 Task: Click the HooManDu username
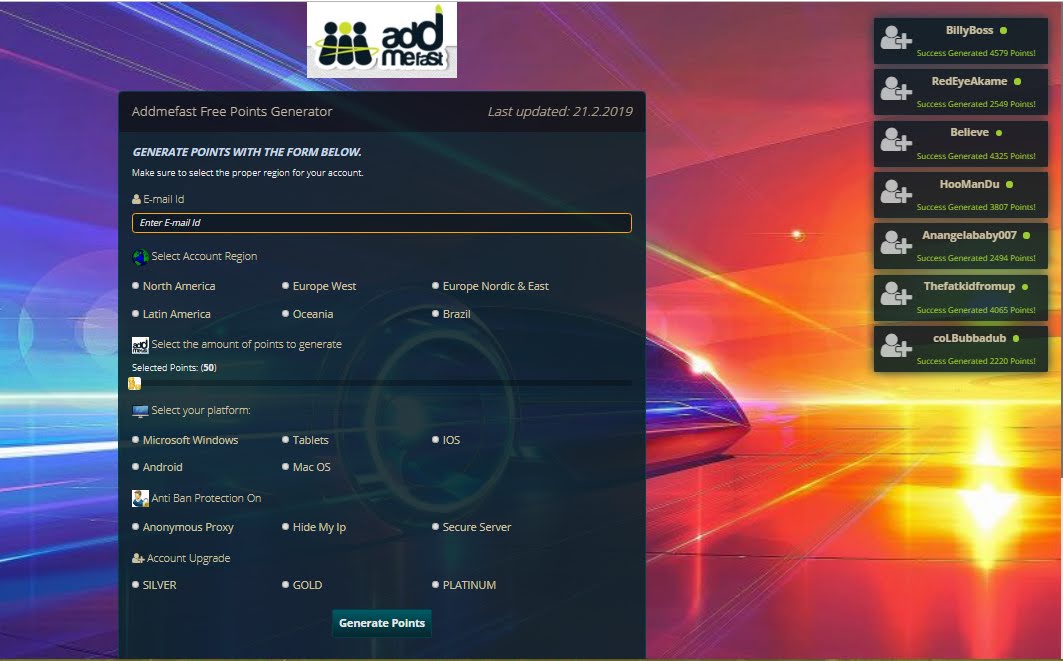coord(969,184)
